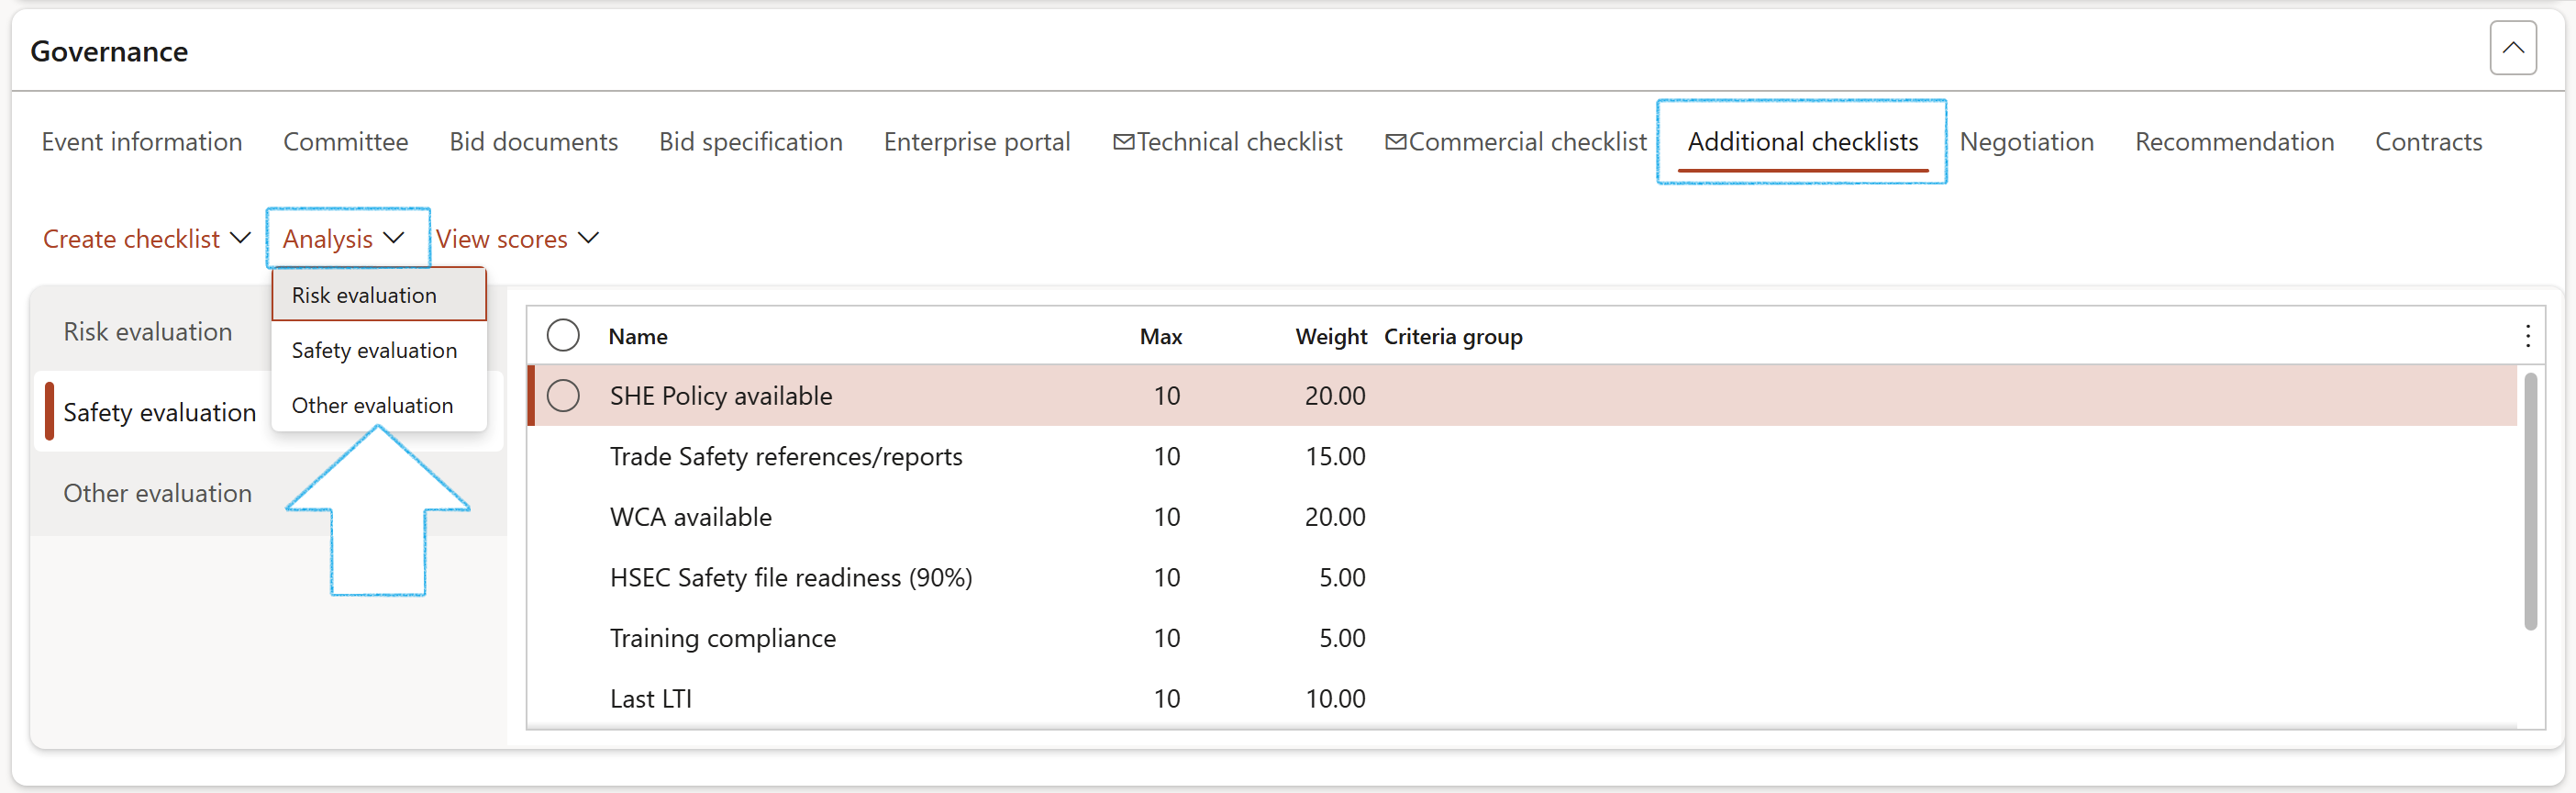The image size is (2576, 793).
Task: Select Other evaluation in left panel
Action: [158, 493]
